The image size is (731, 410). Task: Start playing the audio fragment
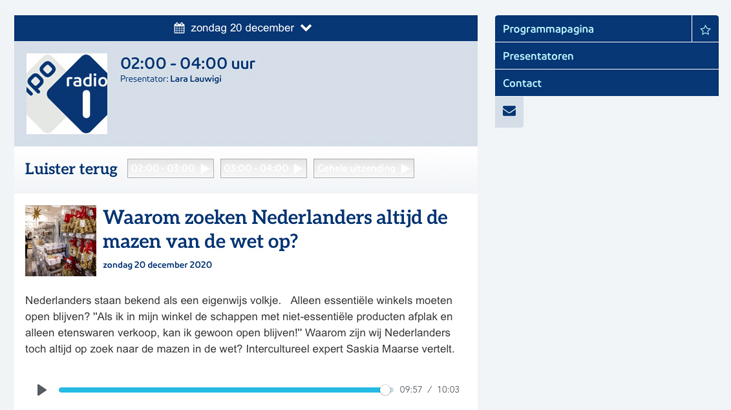click(41, 389)
